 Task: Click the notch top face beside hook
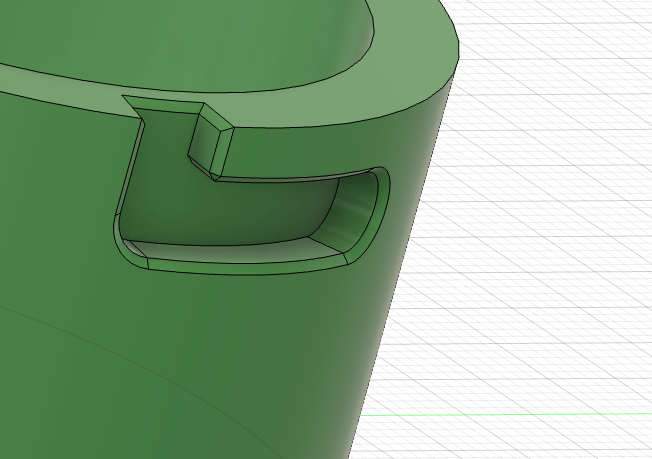(x=165, y=103)
